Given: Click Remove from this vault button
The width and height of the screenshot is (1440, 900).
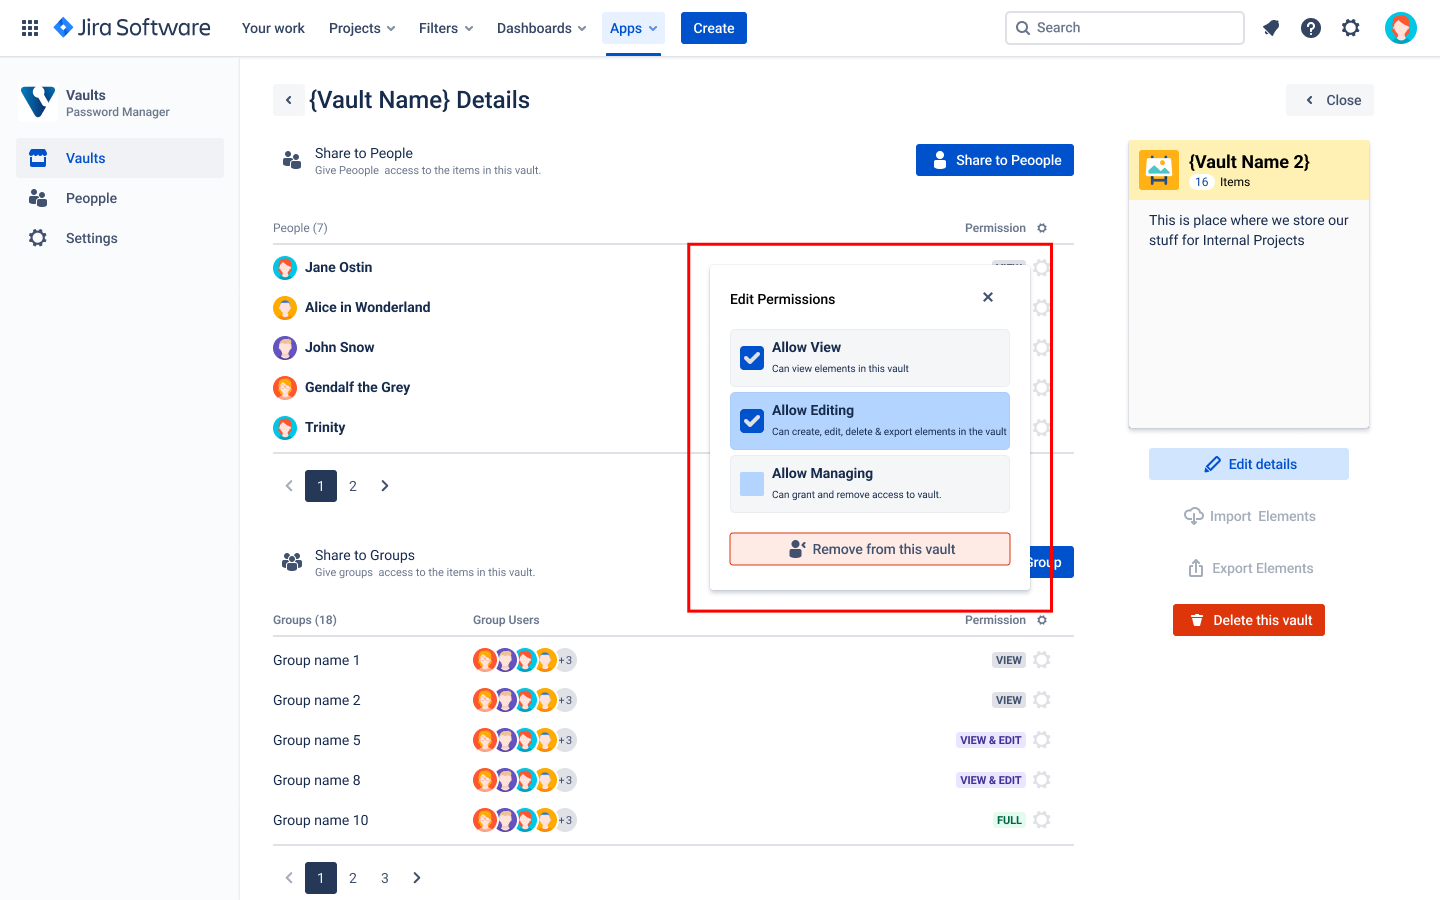Looking at the screenshot, I should click(870, 549).
